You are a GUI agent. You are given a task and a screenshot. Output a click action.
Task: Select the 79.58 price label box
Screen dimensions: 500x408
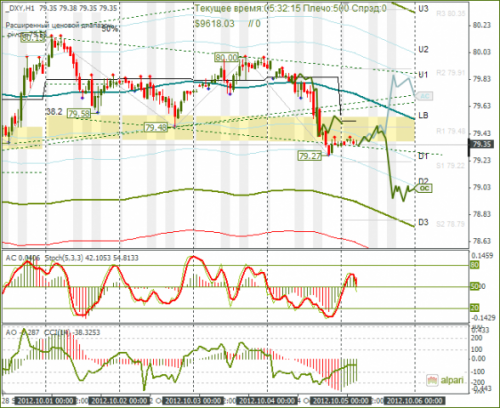(79, 114)
